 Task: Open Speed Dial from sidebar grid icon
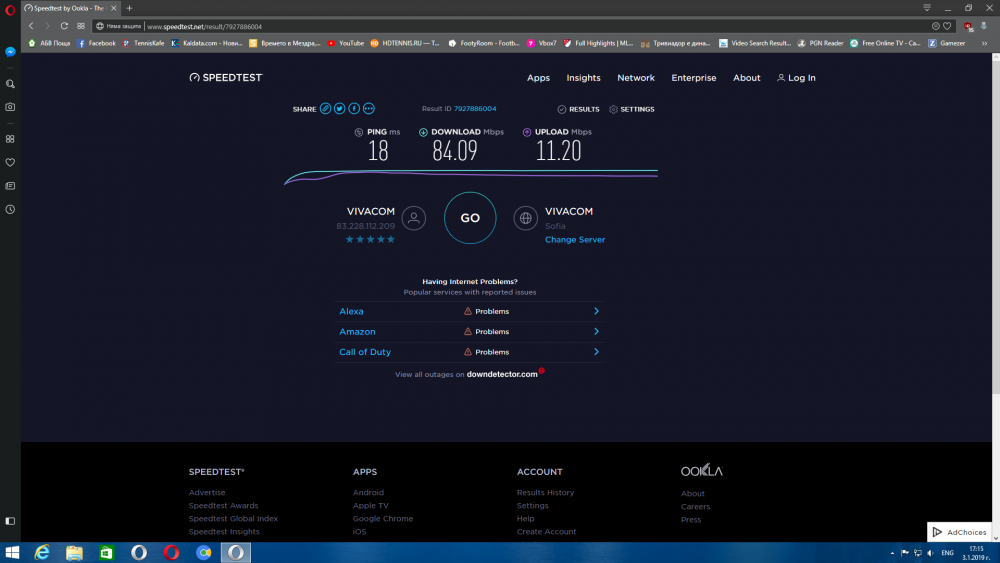pyautogui.click(x=10, y=138)
